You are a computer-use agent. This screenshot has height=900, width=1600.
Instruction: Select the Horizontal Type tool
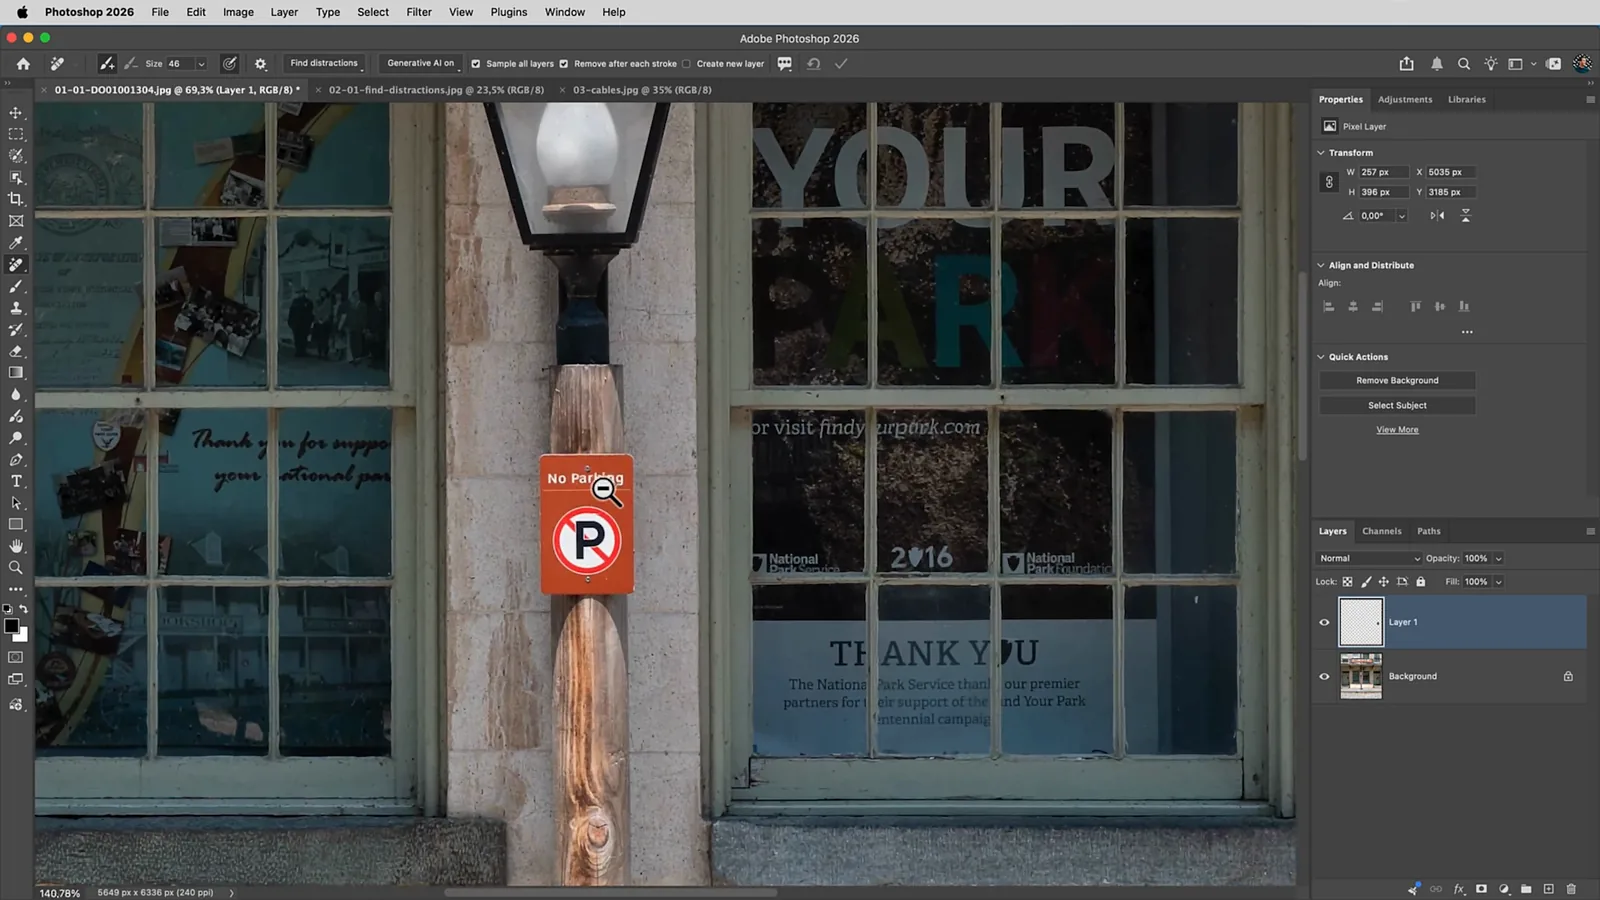(16, 481)
